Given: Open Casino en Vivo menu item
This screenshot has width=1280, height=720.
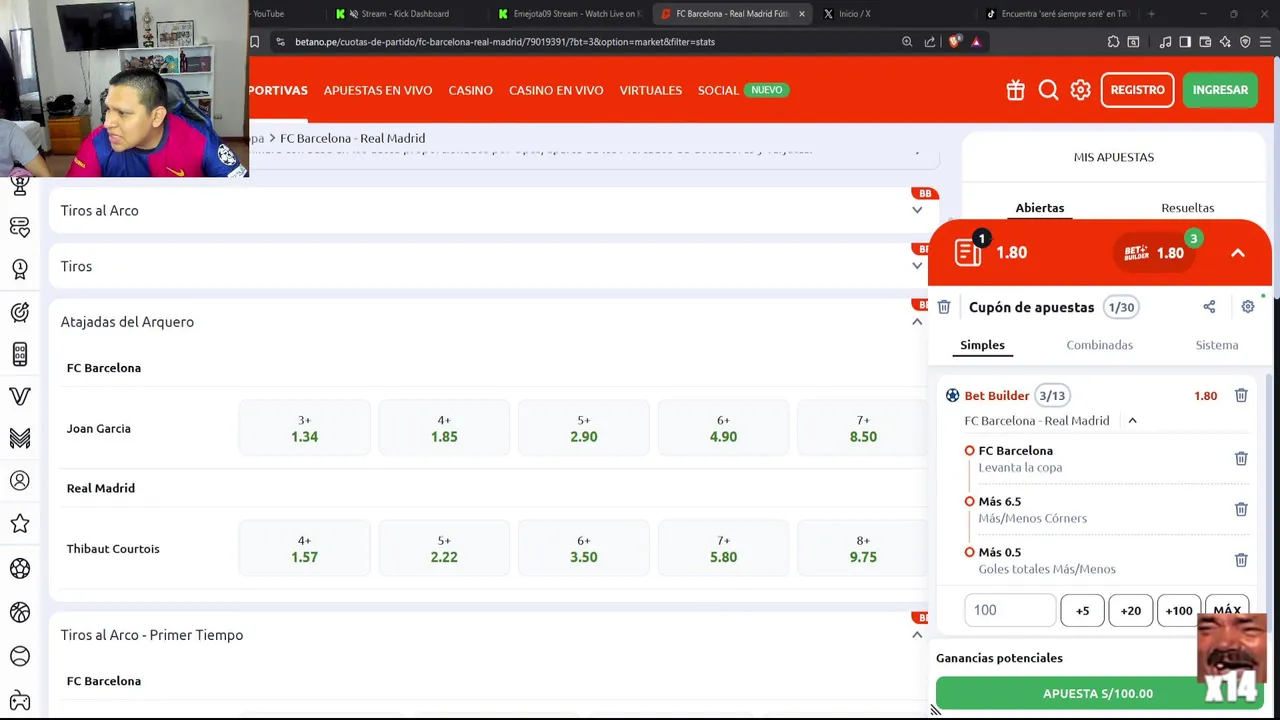Looking at the screenshot, I should 556,90.
